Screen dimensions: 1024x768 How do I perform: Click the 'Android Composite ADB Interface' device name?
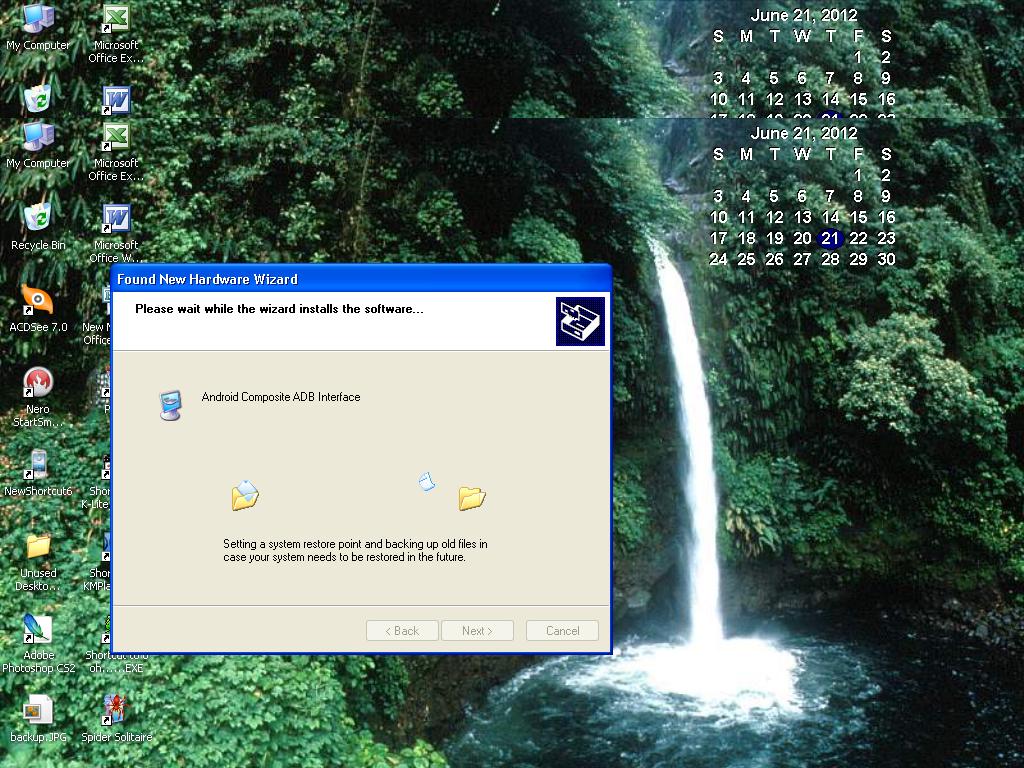tap(281, 397)
